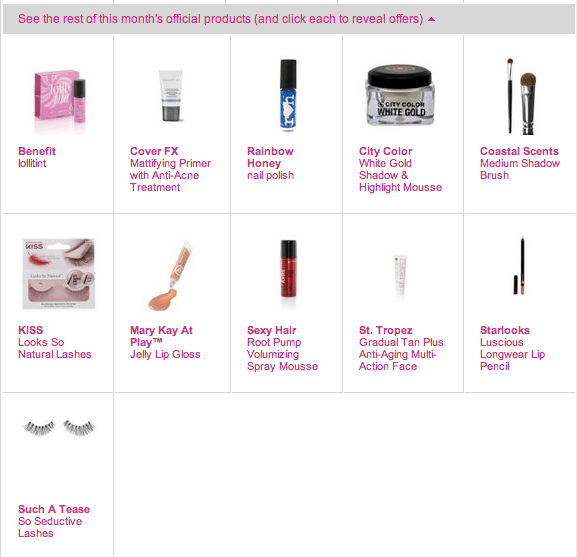Collapse the month's official products section arrow
Viewport: 577px width, 557px height.
click(432, 19)
